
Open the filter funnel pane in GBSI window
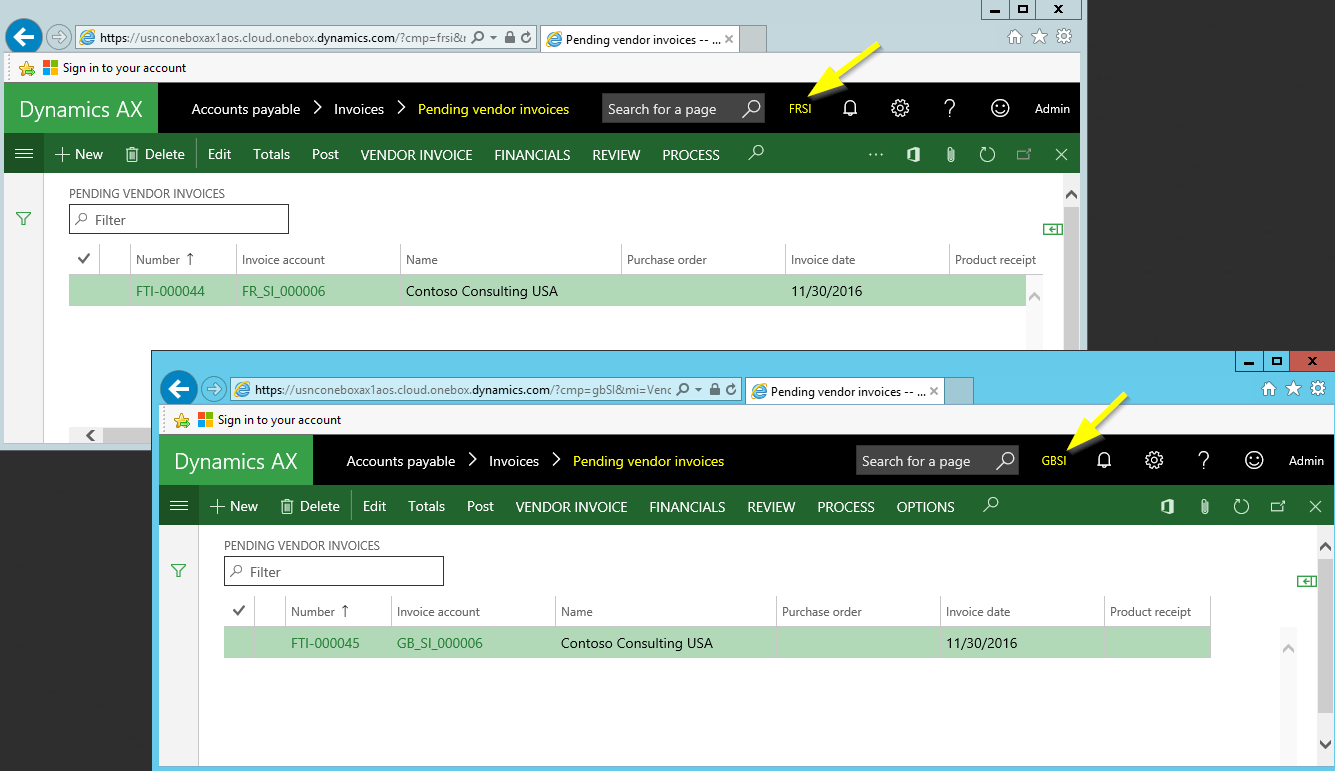coord(179,571)
